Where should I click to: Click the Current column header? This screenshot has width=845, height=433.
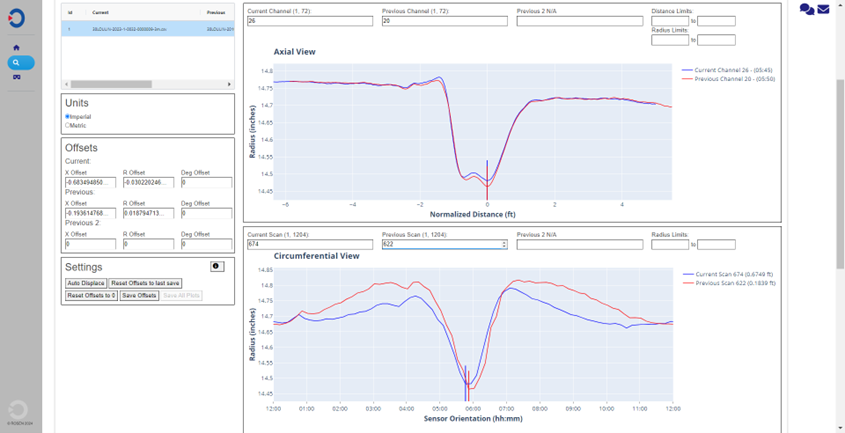(x=100, y=12)
